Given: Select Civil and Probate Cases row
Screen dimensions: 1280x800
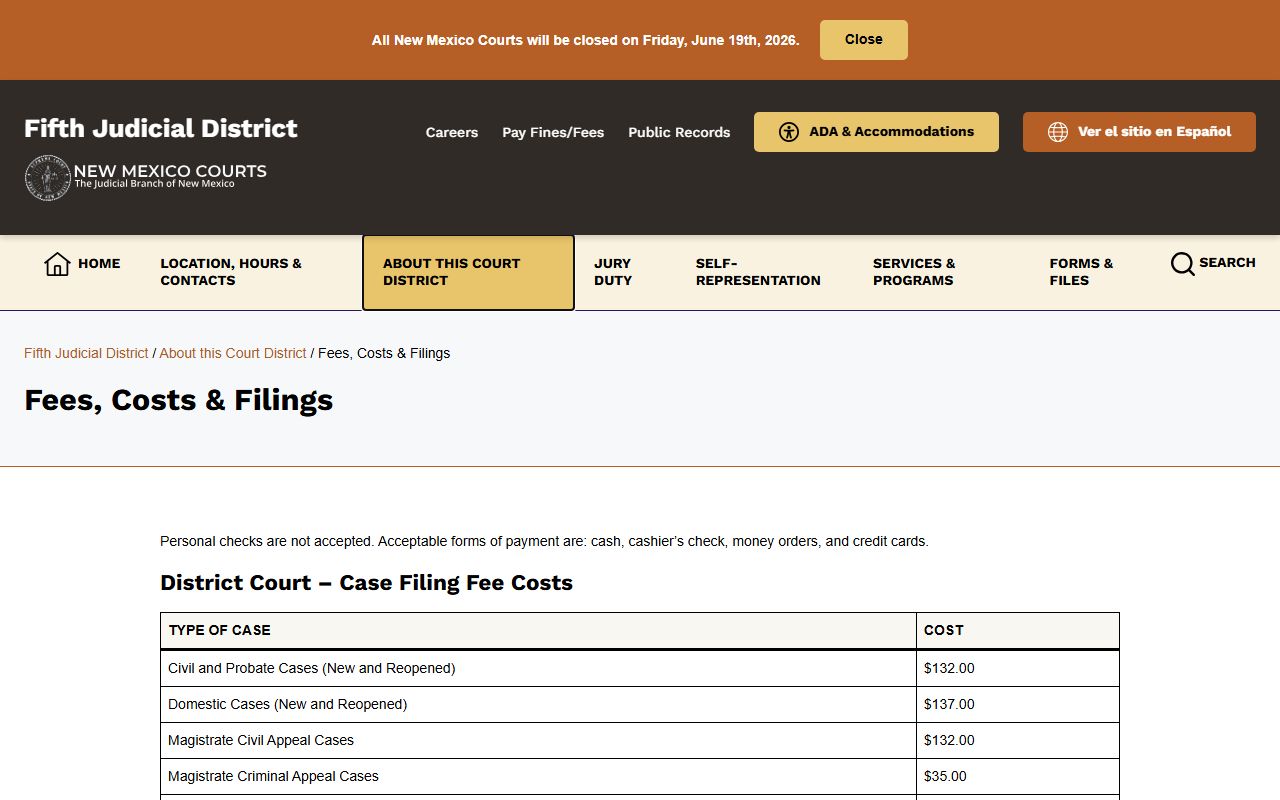Looking at the screenshot, I should click(x=640, y=668).
